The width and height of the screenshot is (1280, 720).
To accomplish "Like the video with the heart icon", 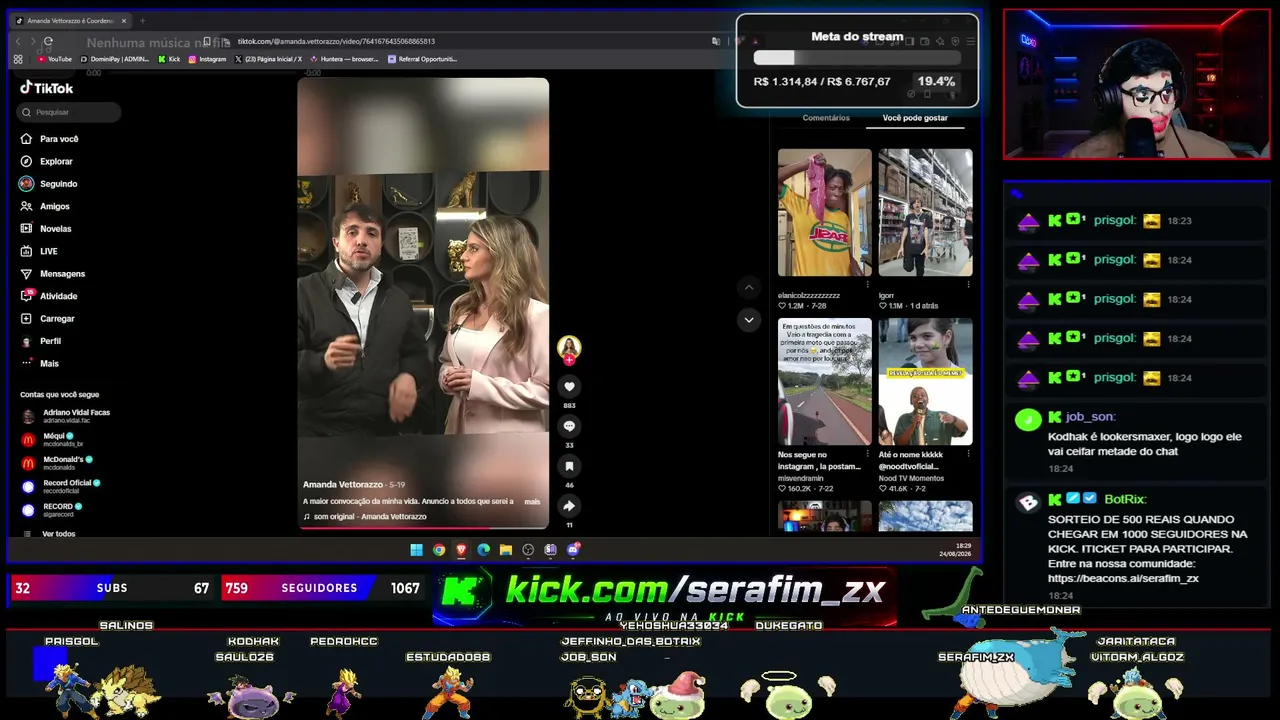I will point(569,387).
